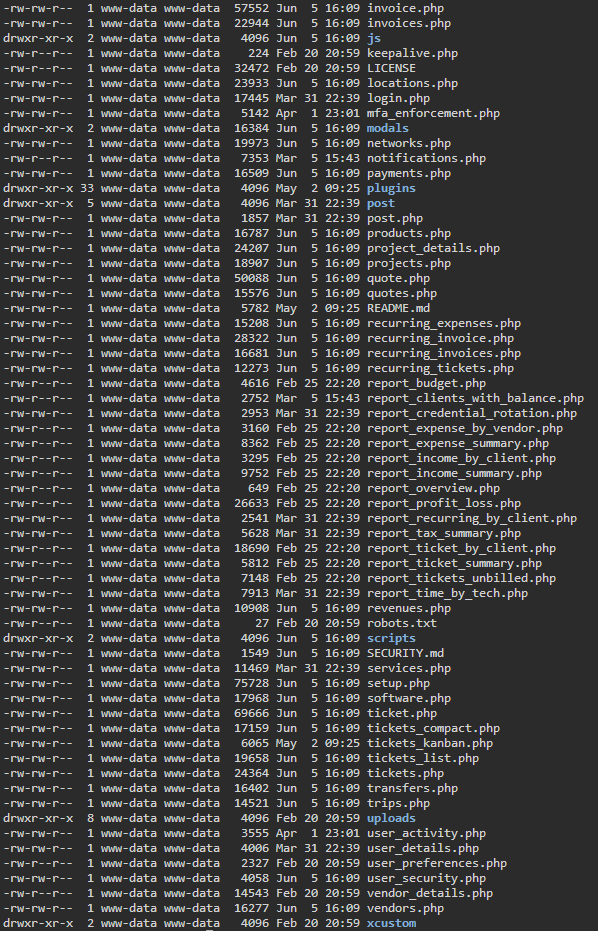Click the plugins directory name
Image resolution: width=598 pixels, height=931 pixels.
click(x=391, y=188)
